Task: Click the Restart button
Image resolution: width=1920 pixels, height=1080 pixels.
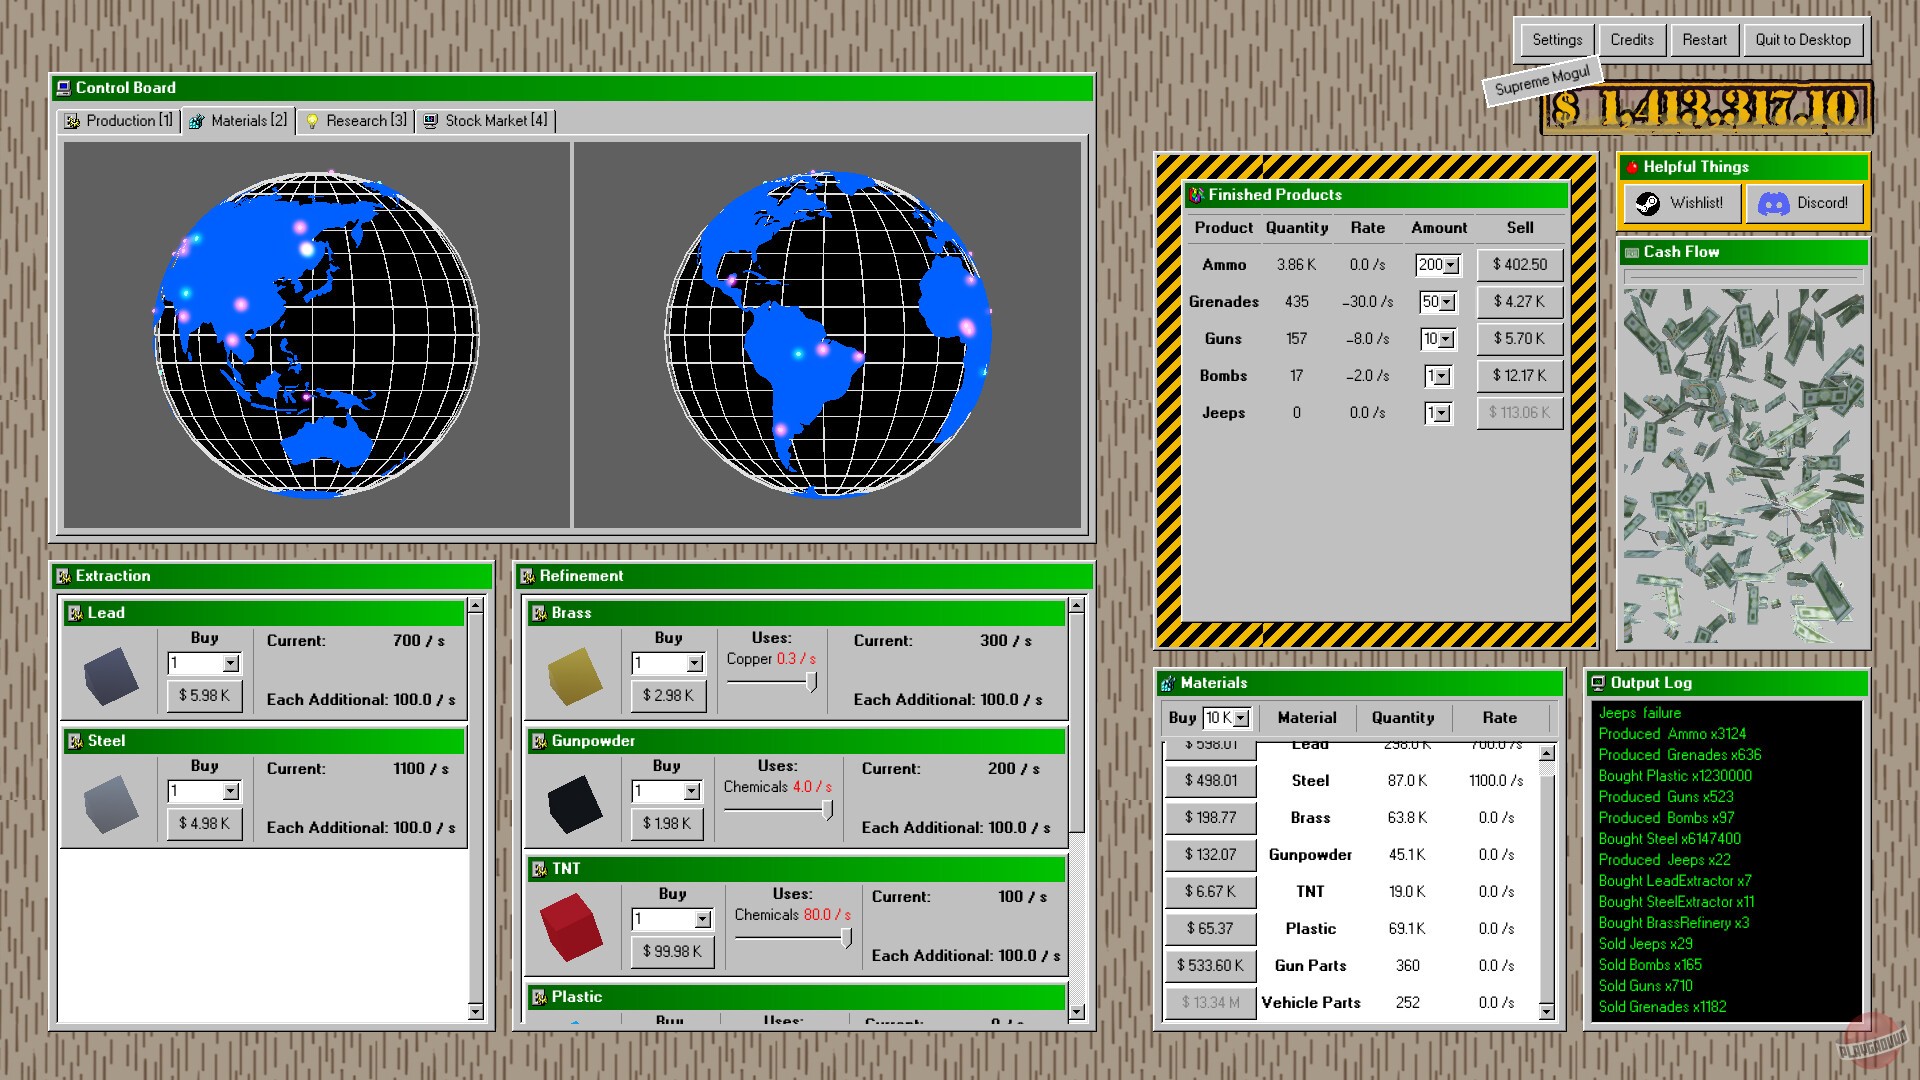Action: (1704, 39)
